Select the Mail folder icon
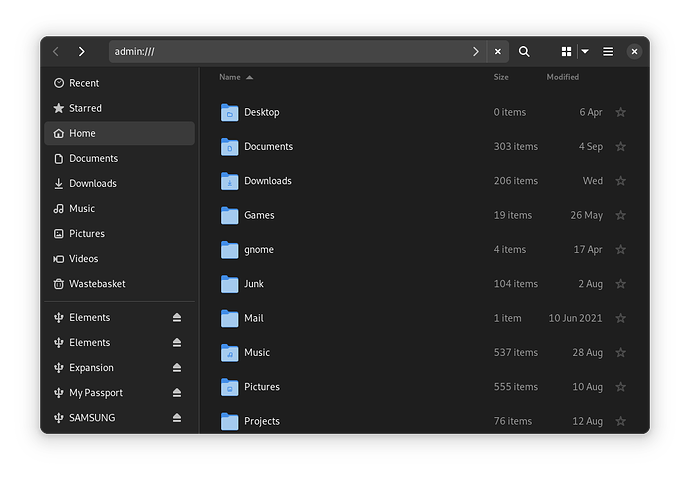The image size is (690, 478). (229, 319)
